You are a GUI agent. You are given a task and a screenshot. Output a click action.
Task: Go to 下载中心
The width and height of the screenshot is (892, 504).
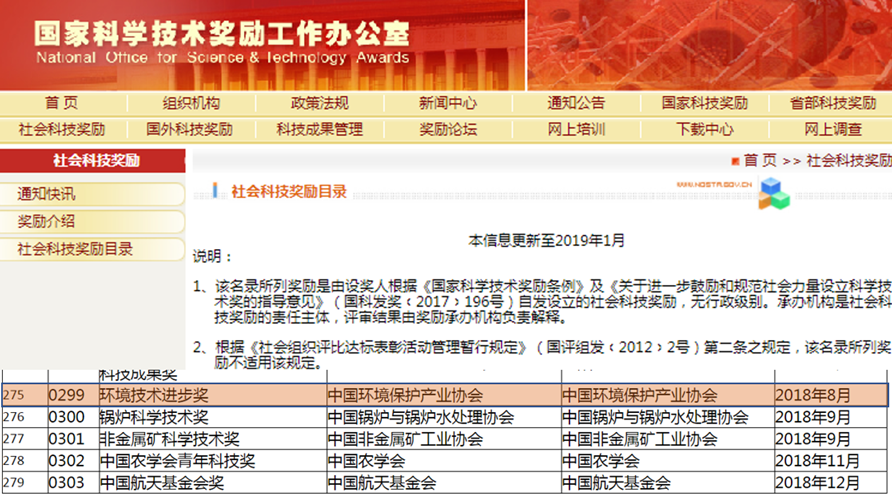705,129
